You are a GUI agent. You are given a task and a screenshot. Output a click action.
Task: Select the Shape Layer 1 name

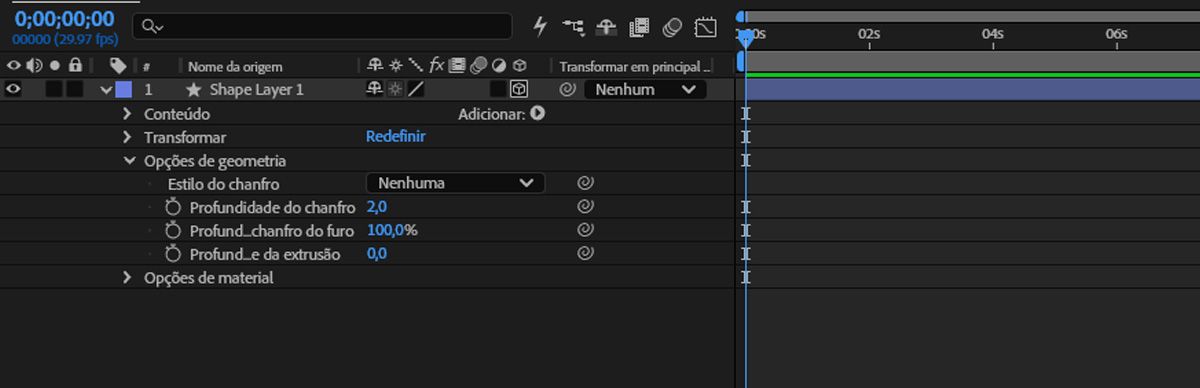point(256,89)
